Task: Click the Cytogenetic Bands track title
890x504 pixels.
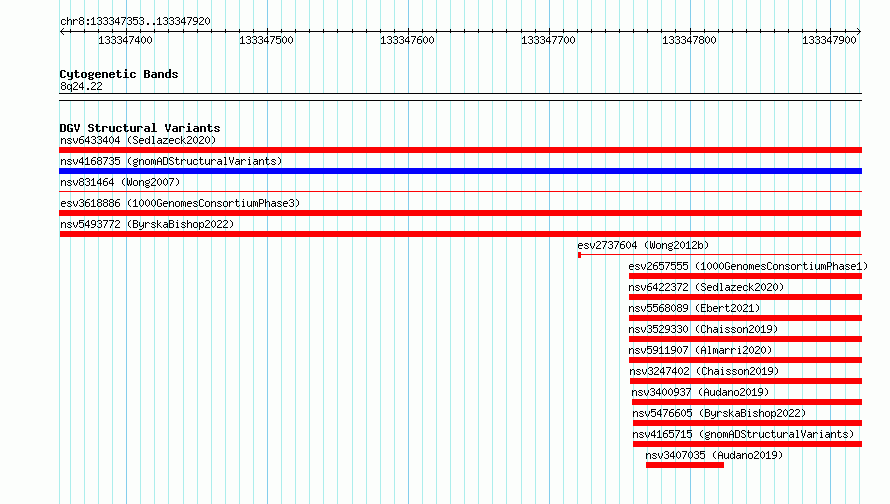Action: pyautogui.click(x=119, y=74)
